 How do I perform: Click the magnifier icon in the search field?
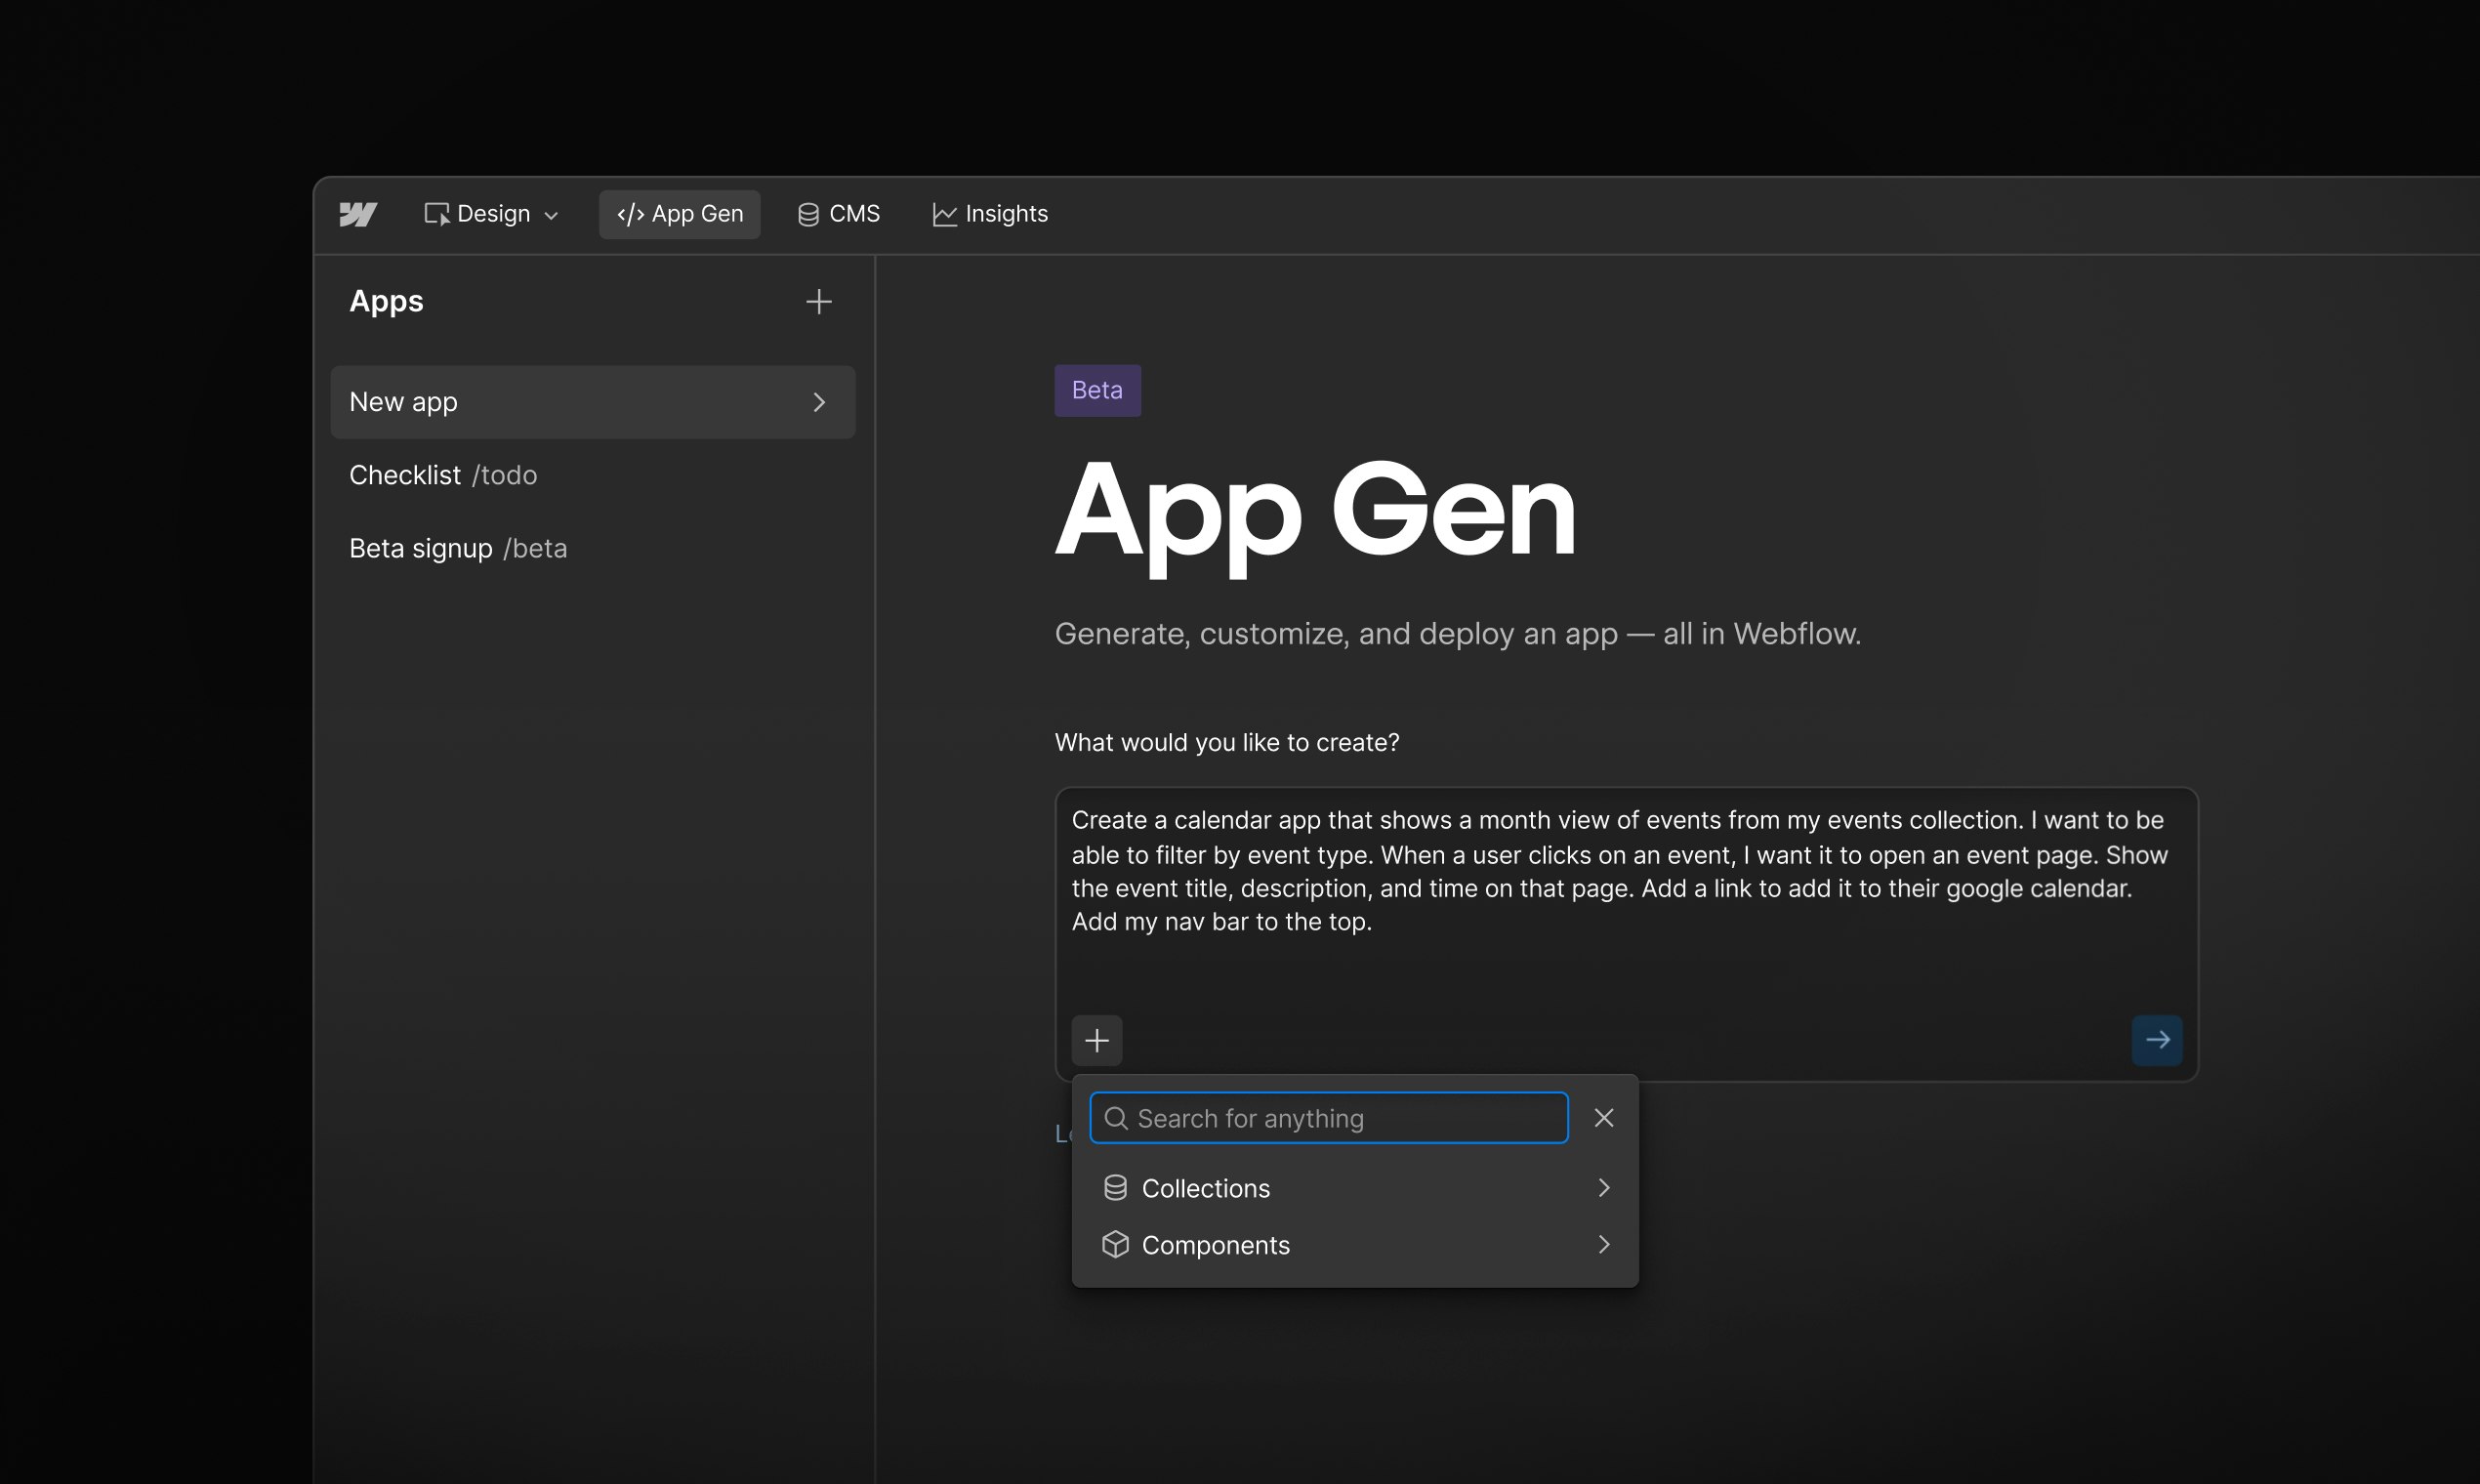click(1117, 1117)
